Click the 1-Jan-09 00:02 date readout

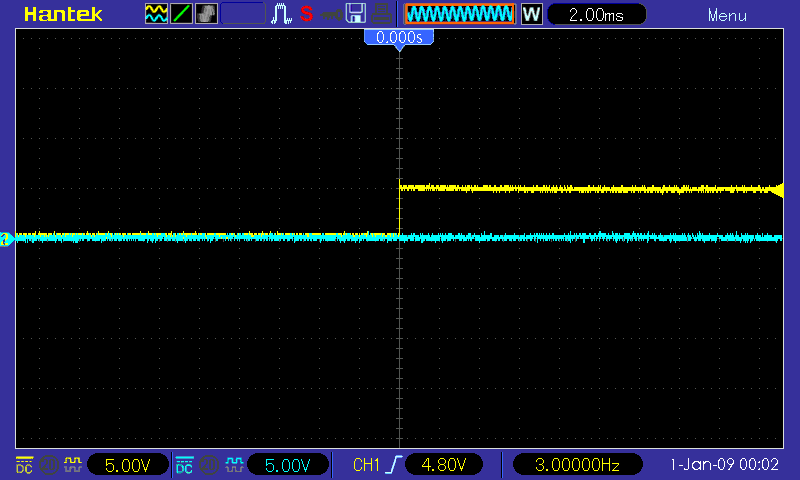click(724, 465)
